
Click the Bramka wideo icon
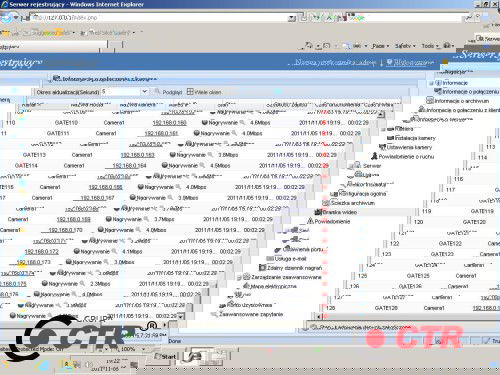click(x=318, y=212)
